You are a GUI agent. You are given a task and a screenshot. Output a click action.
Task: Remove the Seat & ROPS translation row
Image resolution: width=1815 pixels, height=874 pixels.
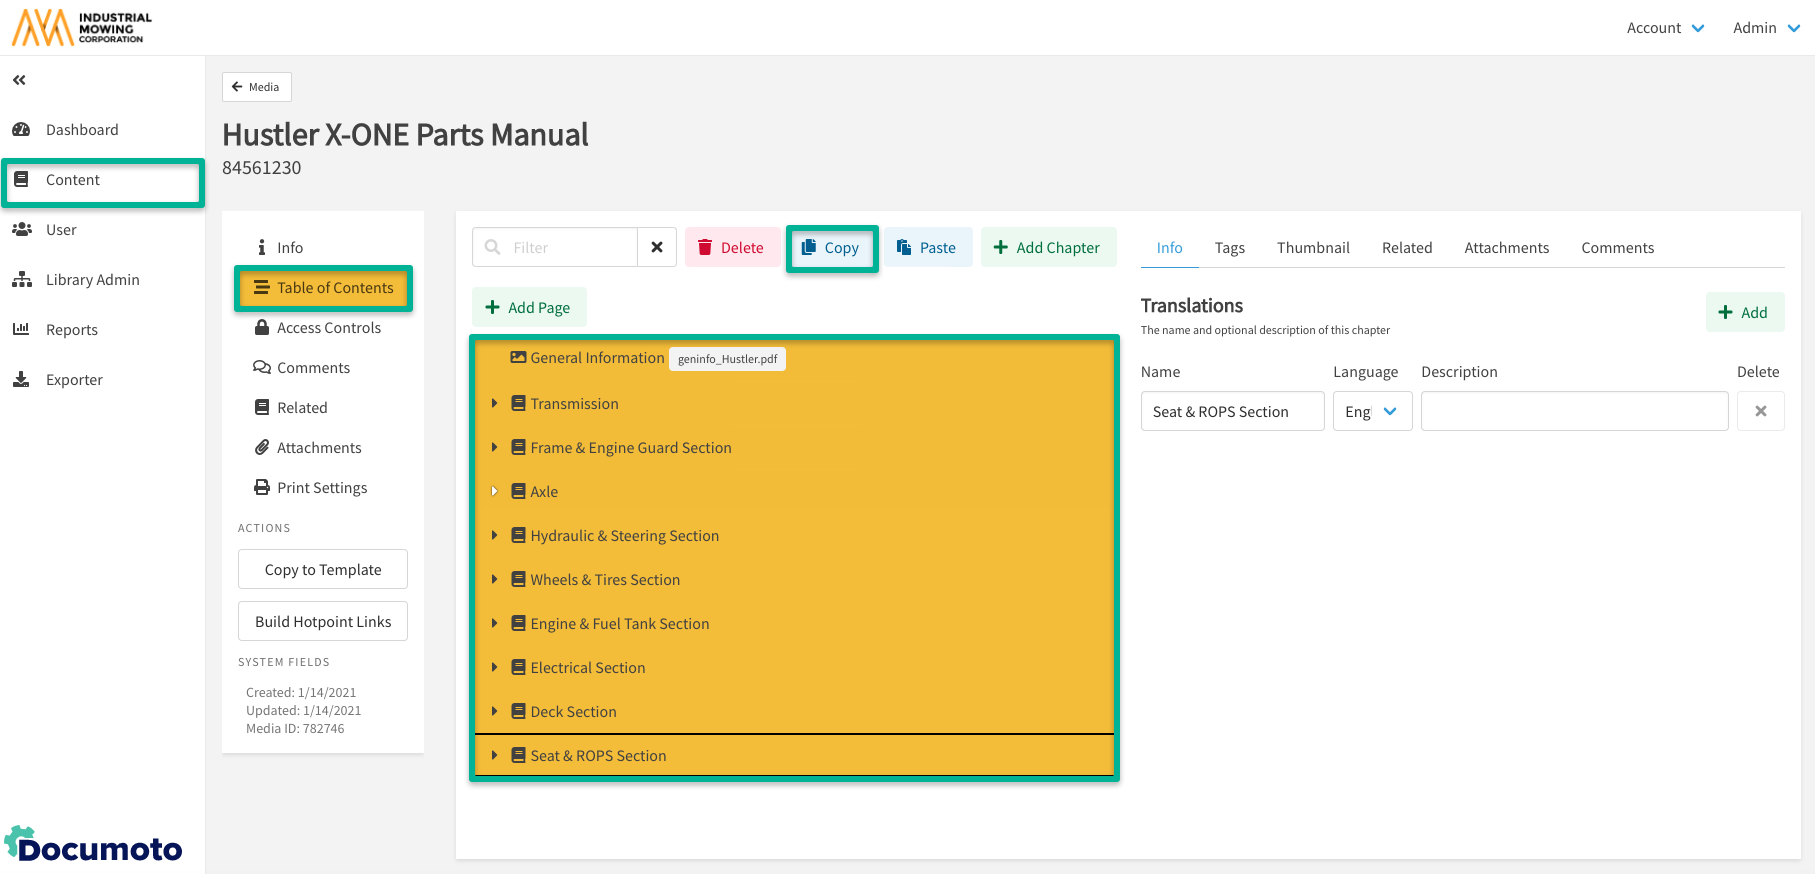click(x=1760, y=411)
